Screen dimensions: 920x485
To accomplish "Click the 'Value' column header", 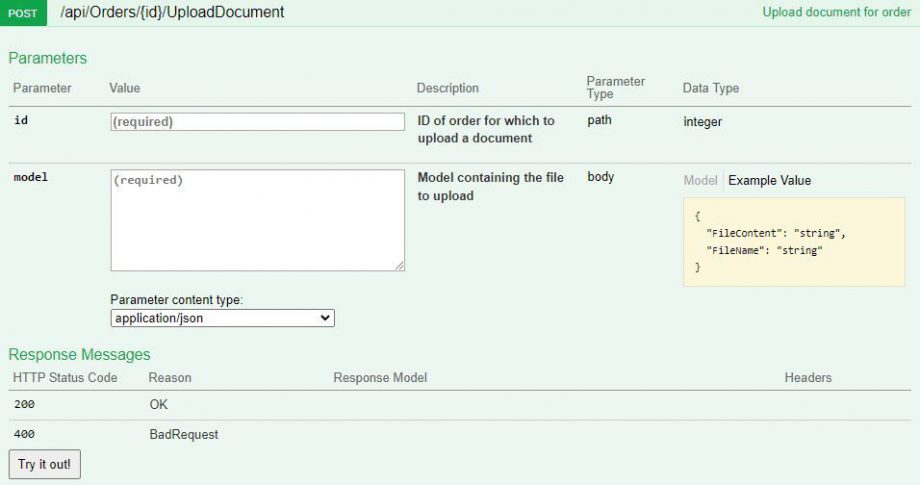I will pos(124,88).
